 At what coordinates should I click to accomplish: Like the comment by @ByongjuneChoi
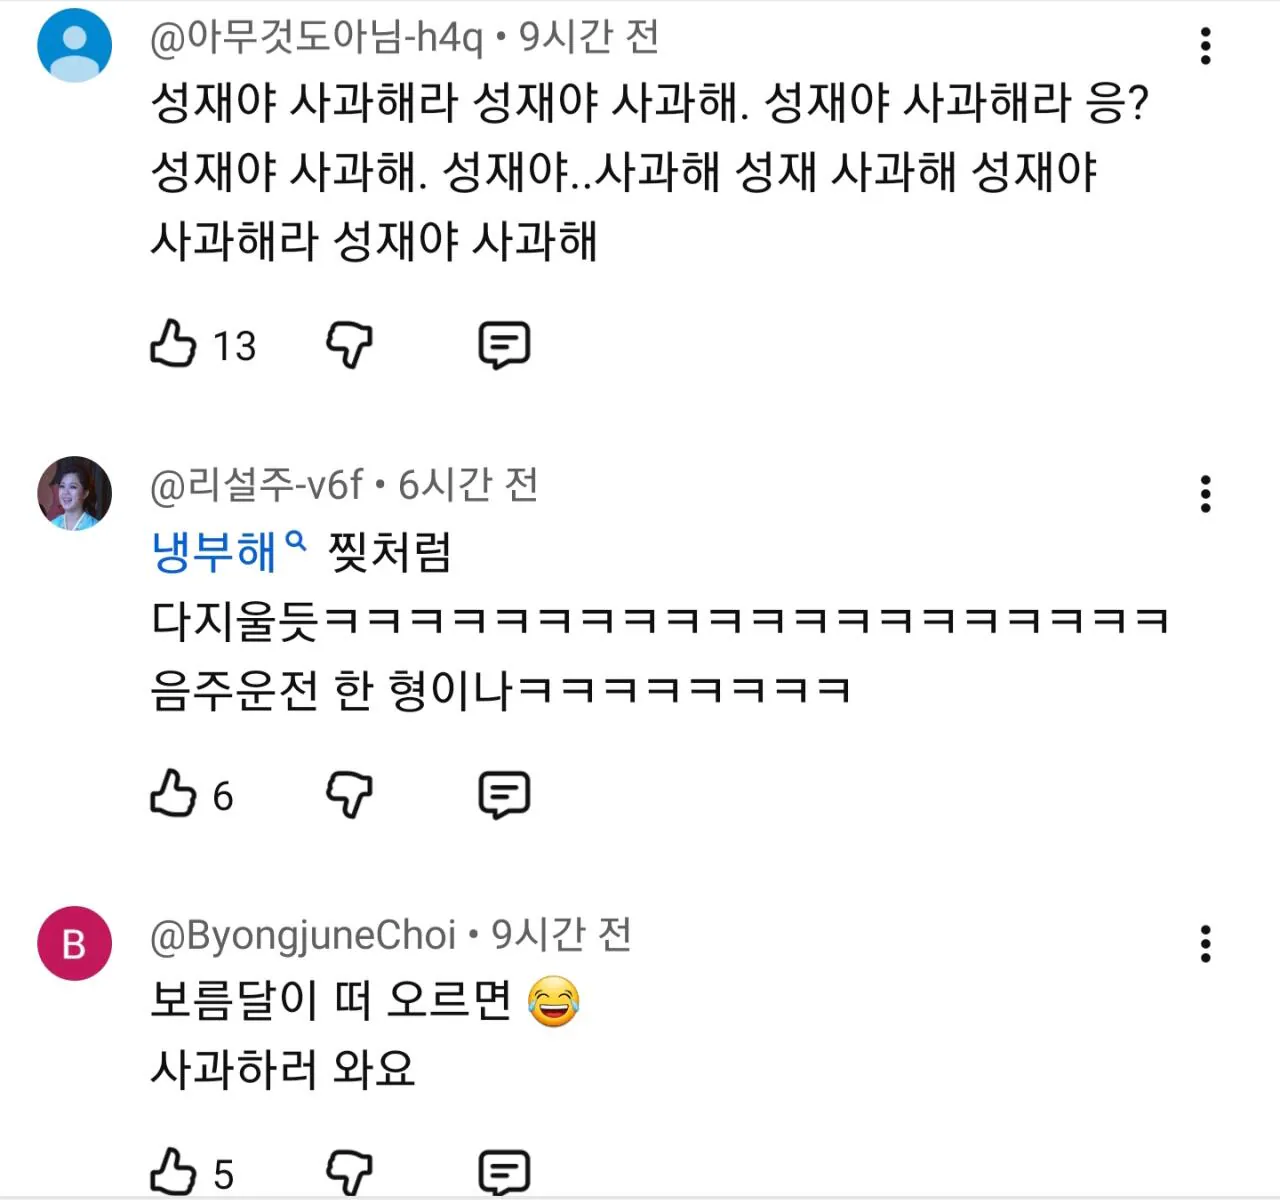click(x=173, y=1172)
